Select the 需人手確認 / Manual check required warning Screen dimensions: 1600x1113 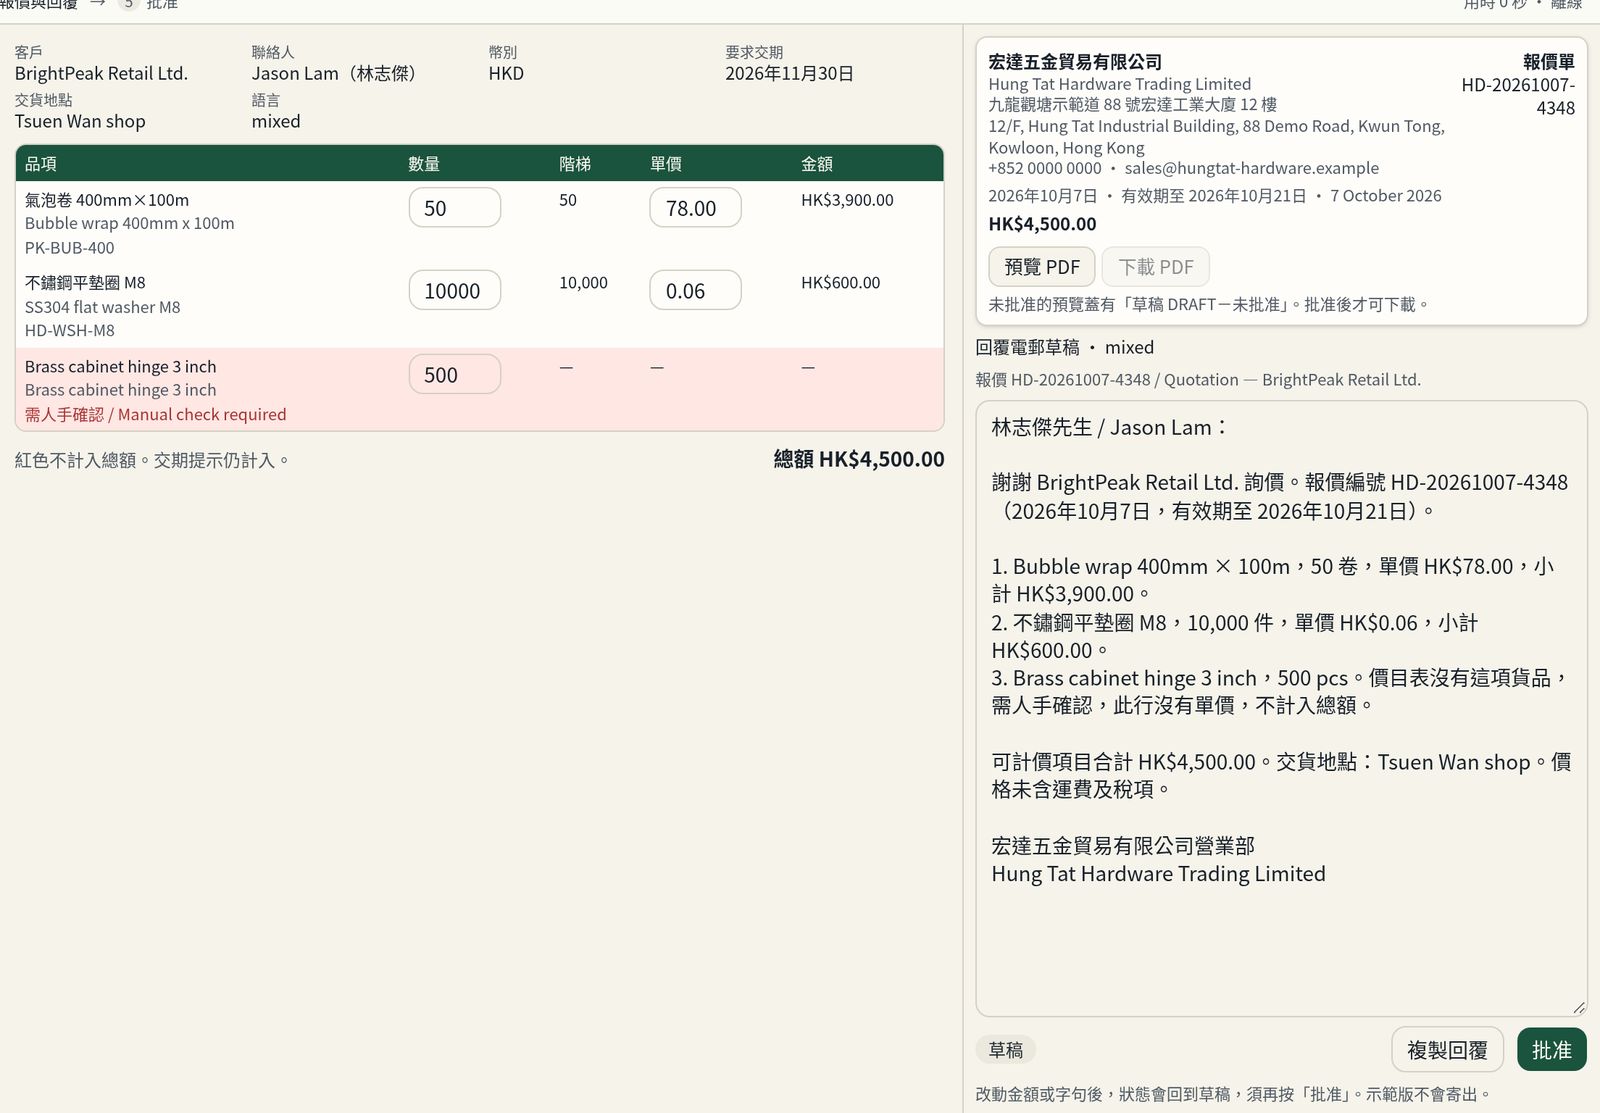(x=155, y=414)
